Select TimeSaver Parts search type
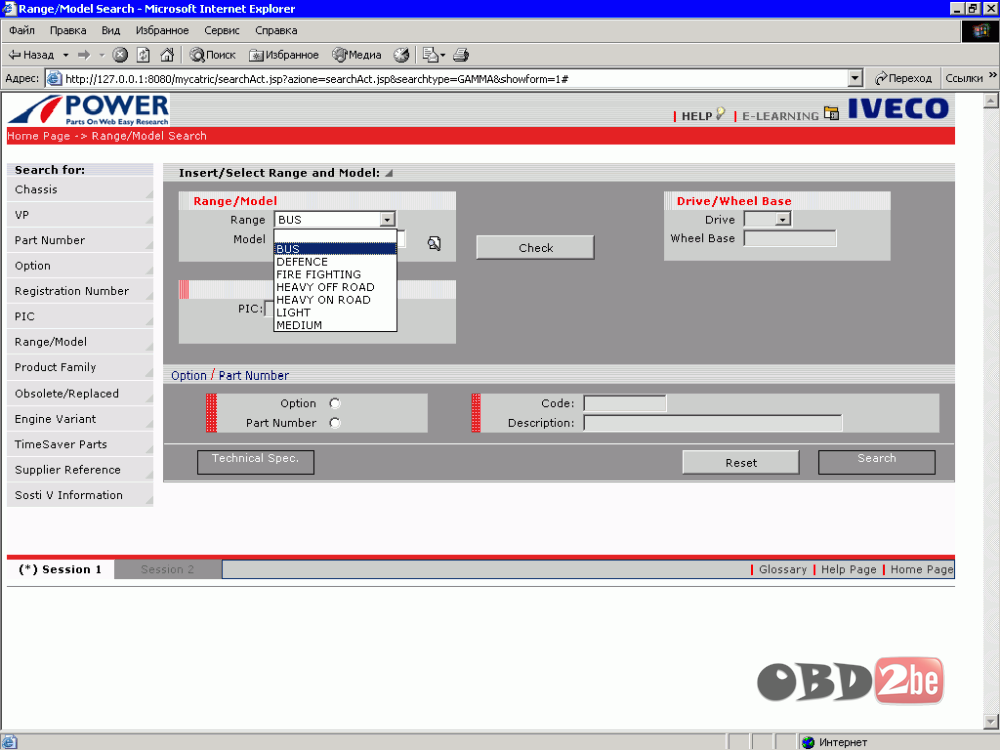Screen dimensions: 1000x750 (80, 445)
